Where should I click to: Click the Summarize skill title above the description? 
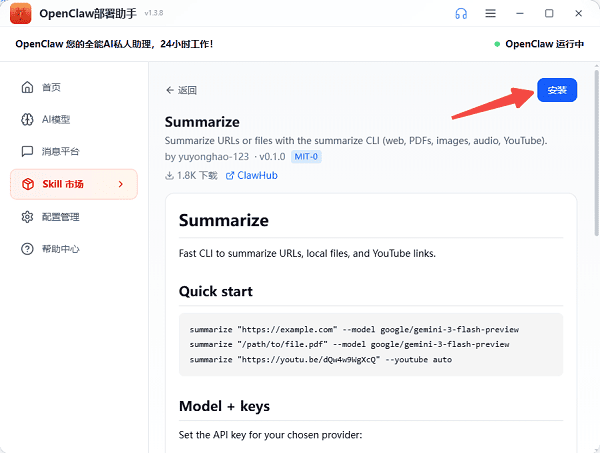coord(202,122)
